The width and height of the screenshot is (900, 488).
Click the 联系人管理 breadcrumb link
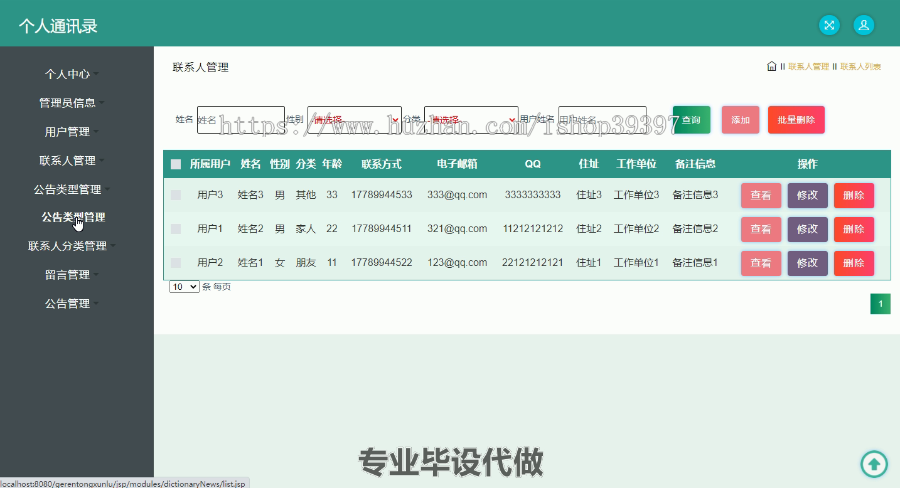[808, 67]
